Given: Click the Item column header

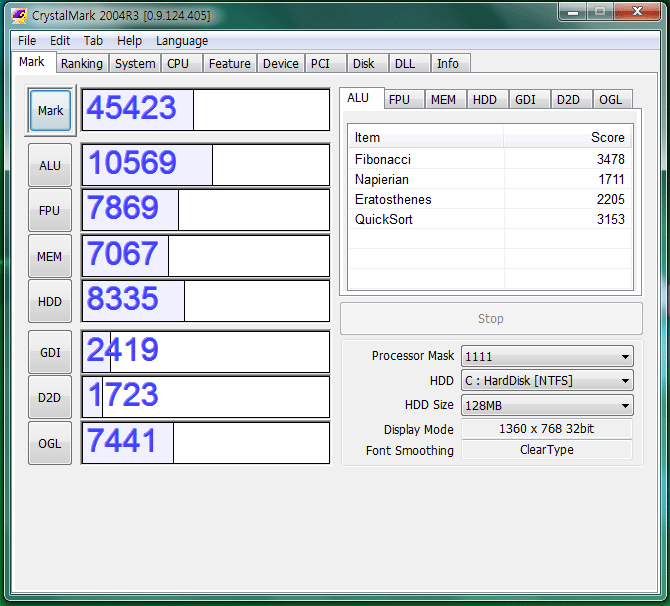Looking at the screenshot, I should pyautogui.click(x=426, y=137).
